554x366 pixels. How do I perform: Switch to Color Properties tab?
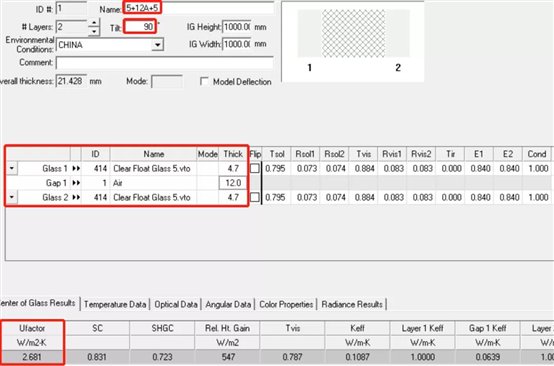tap(286, 304)
